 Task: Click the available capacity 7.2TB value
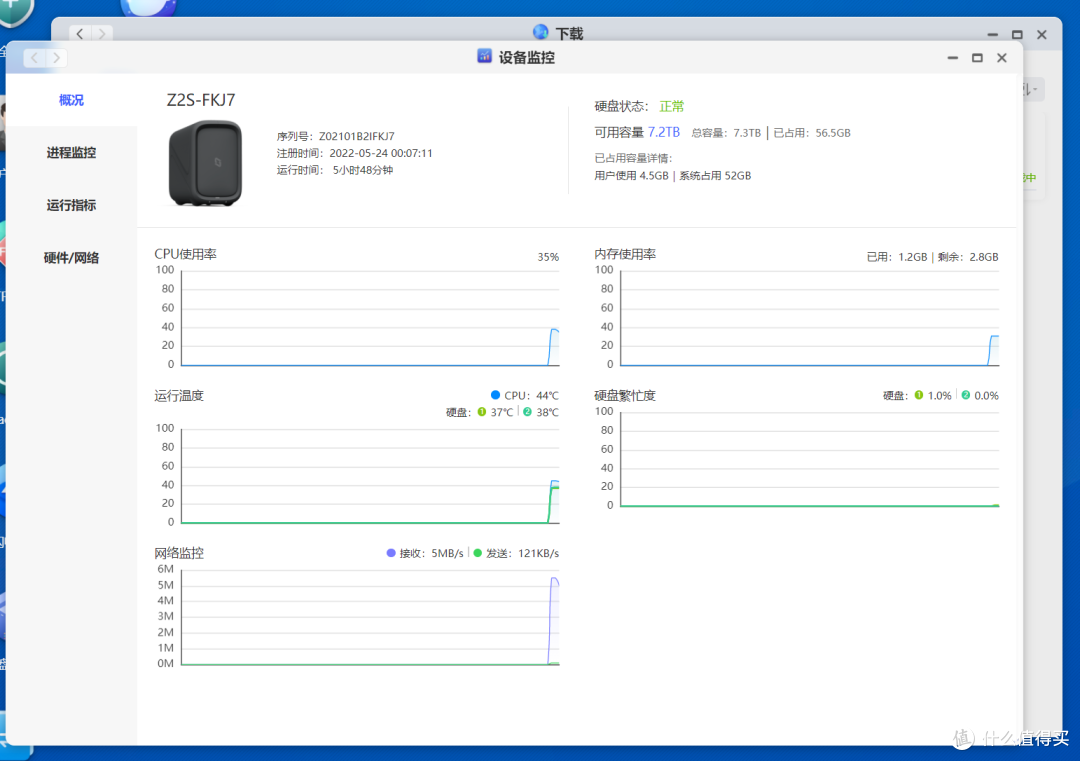[x=663, y=132]
